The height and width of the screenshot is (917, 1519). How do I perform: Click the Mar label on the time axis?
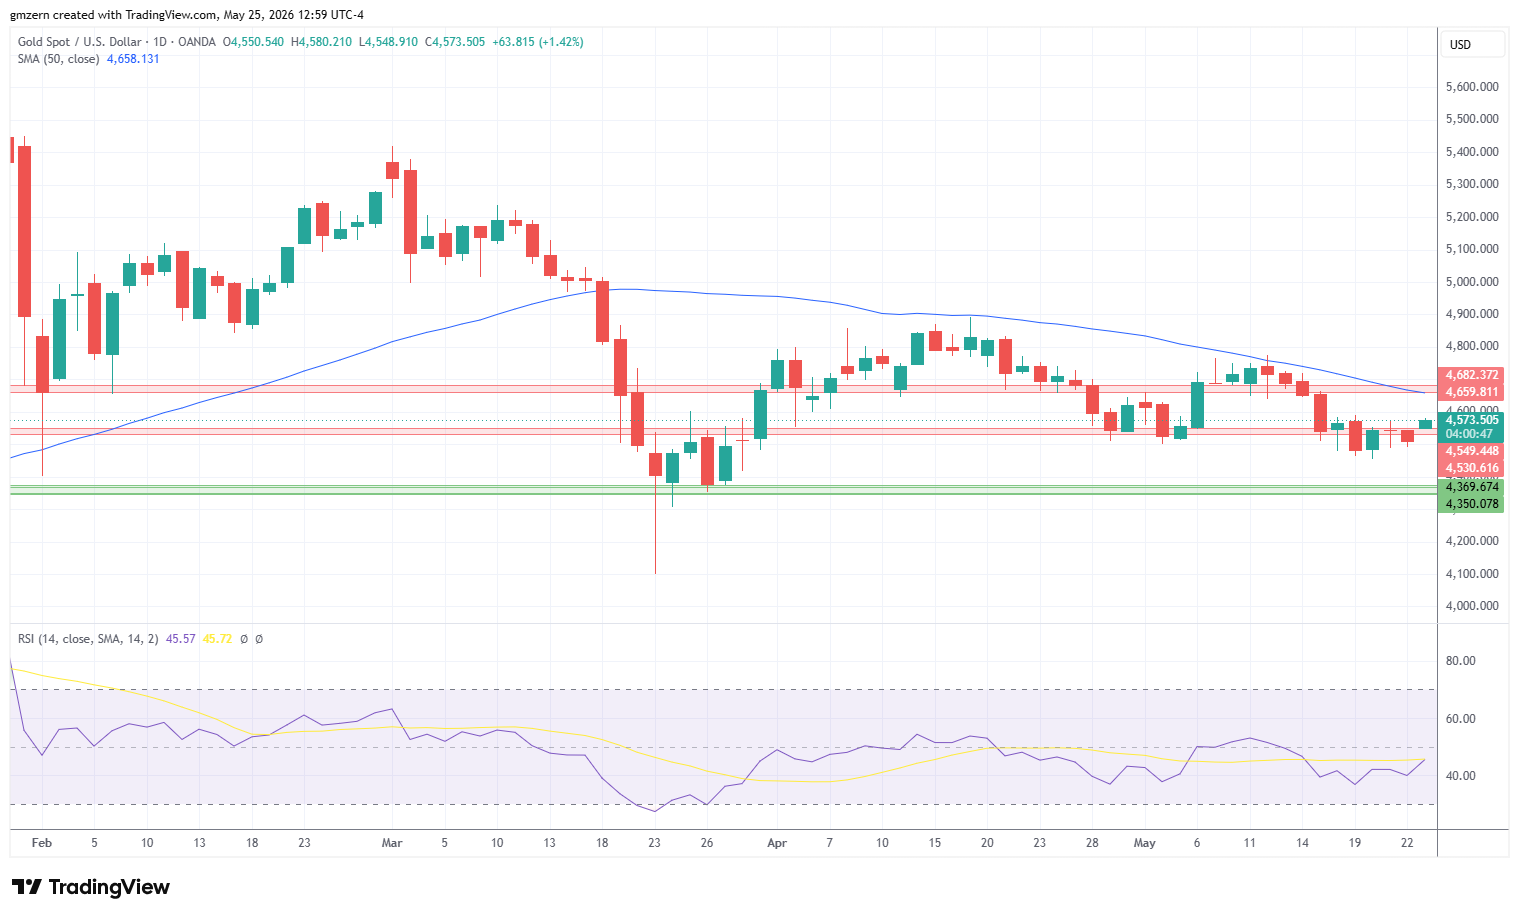392,843
